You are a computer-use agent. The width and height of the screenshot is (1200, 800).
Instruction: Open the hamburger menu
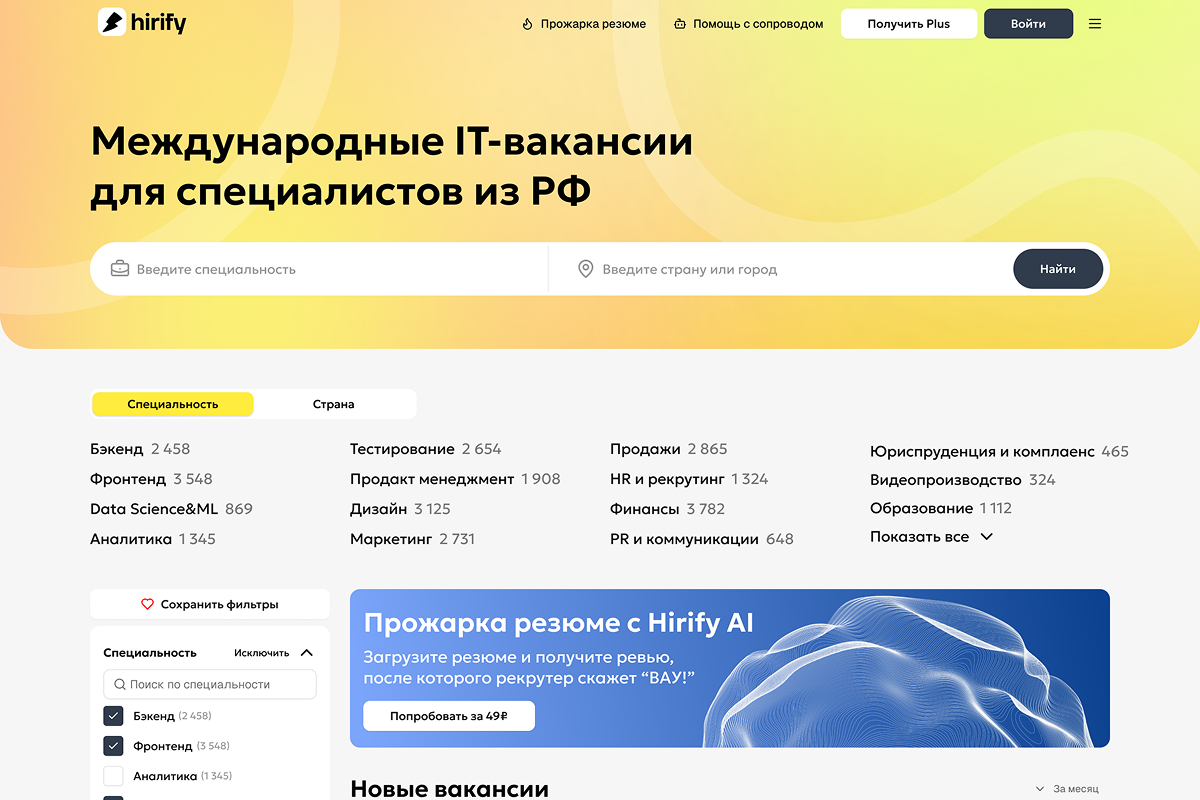pos(1095,24)
